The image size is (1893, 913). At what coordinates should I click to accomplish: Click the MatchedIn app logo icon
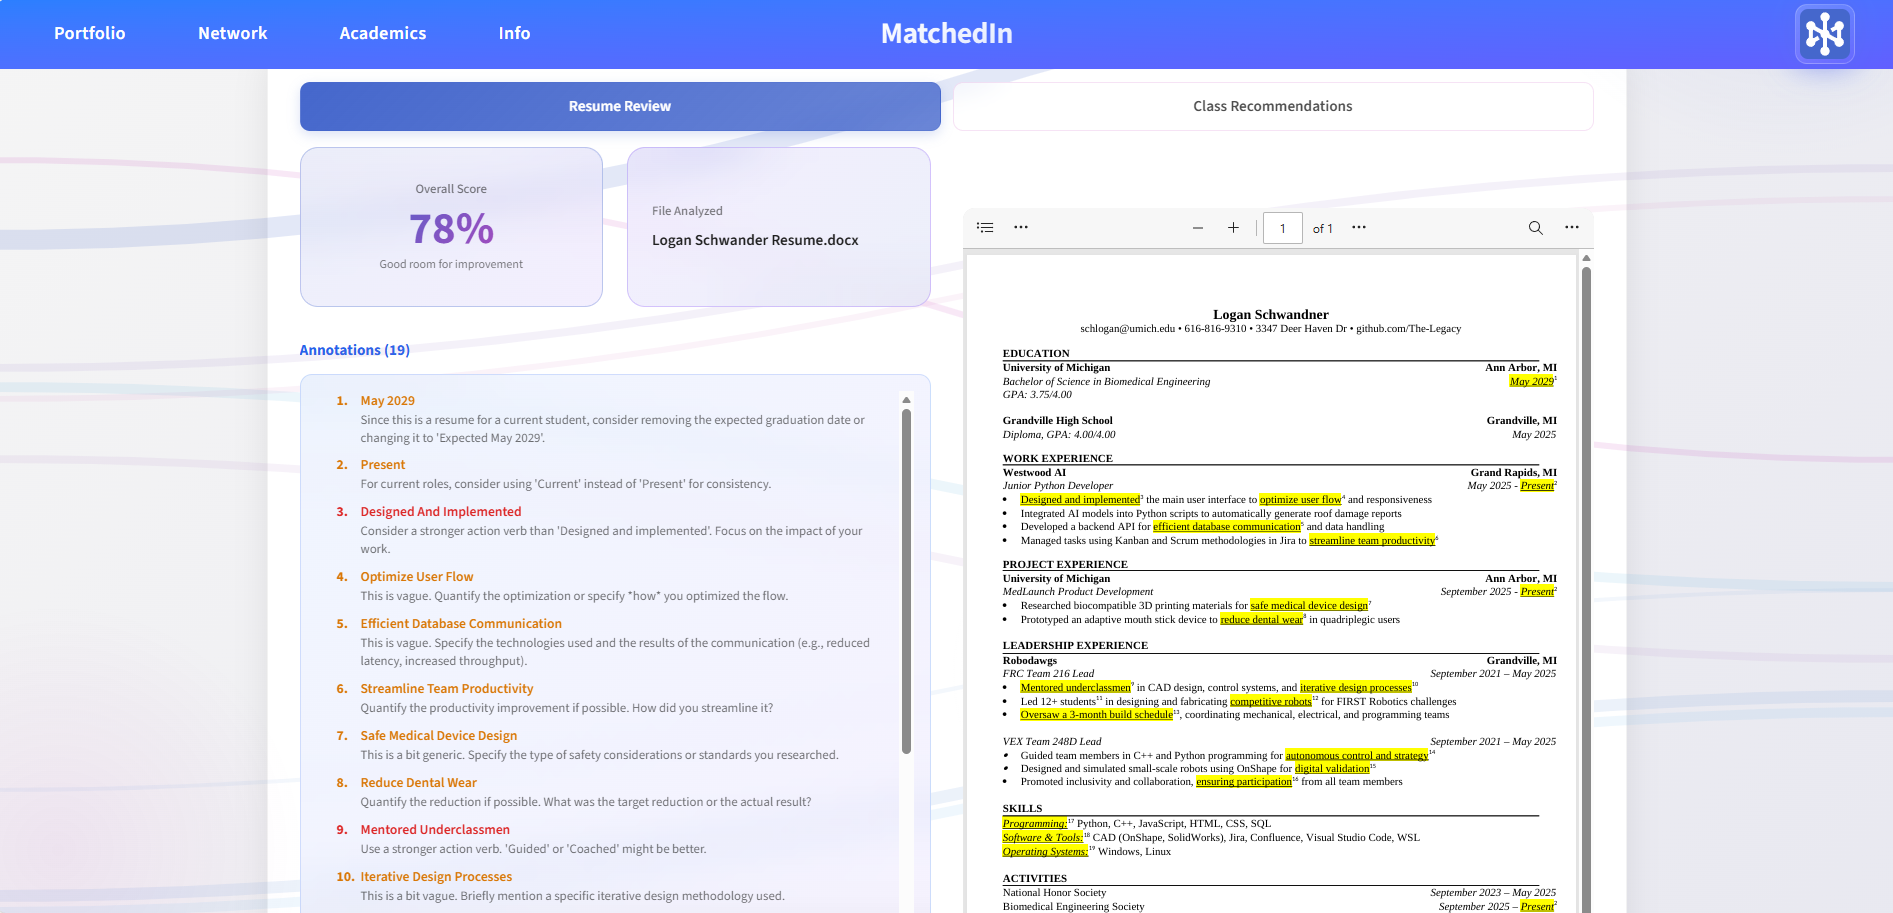tap(1824, 34)
